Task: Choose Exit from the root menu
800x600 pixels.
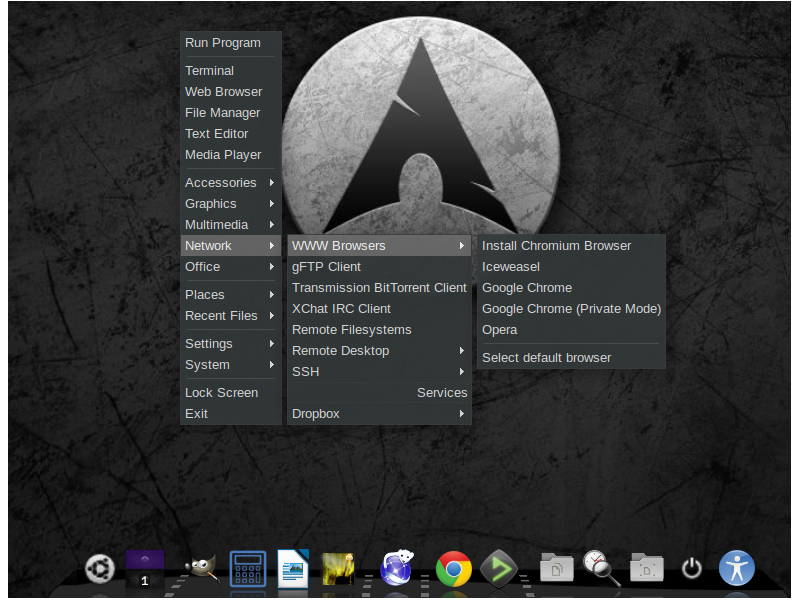Action: coord(231,413)
